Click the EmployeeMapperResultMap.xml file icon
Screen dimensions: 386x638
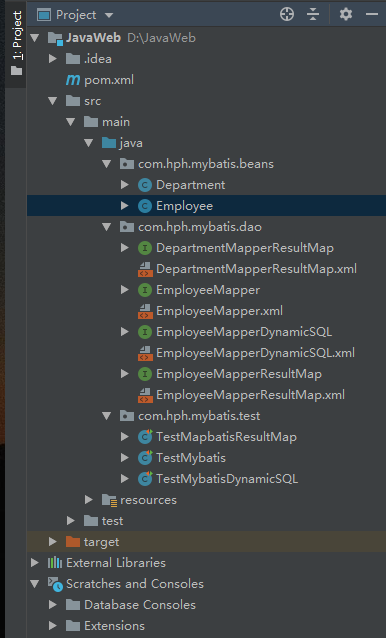(145, 395)
